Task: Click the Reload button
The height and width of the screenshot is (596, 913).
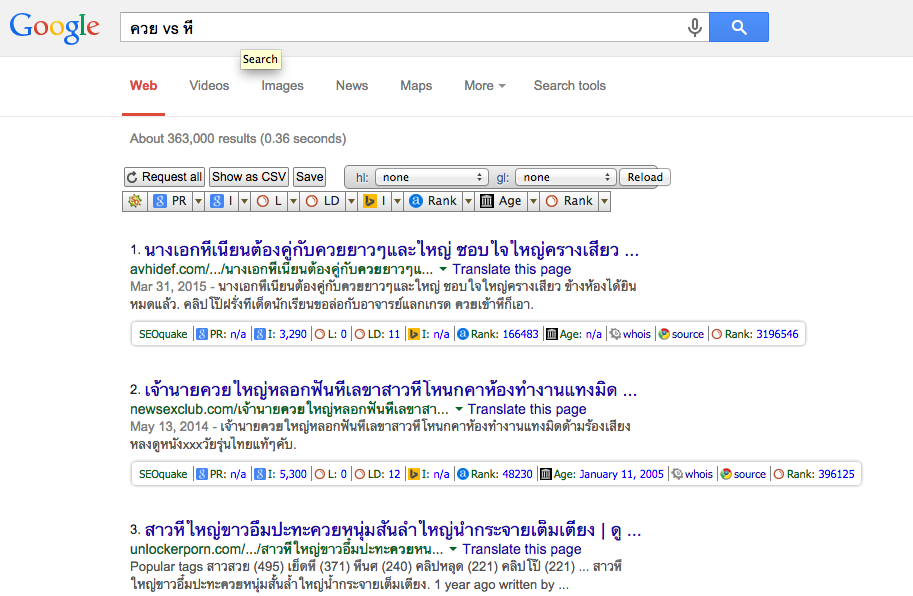Action: pos(645,177)
